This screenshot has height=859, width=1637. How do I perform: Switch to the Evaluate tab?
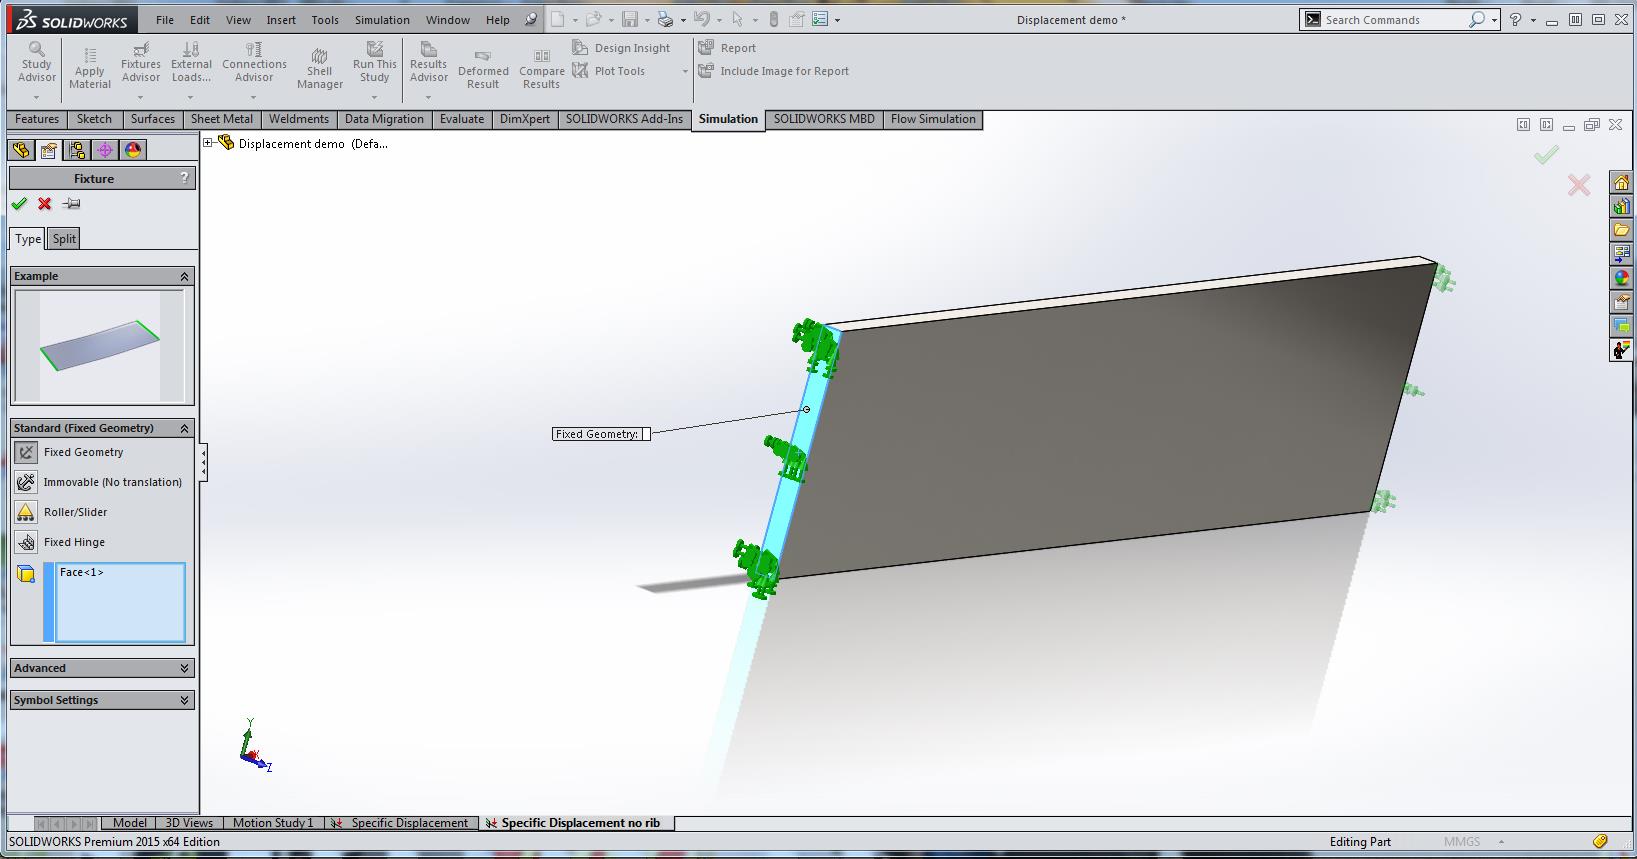[x=461, y=119]
